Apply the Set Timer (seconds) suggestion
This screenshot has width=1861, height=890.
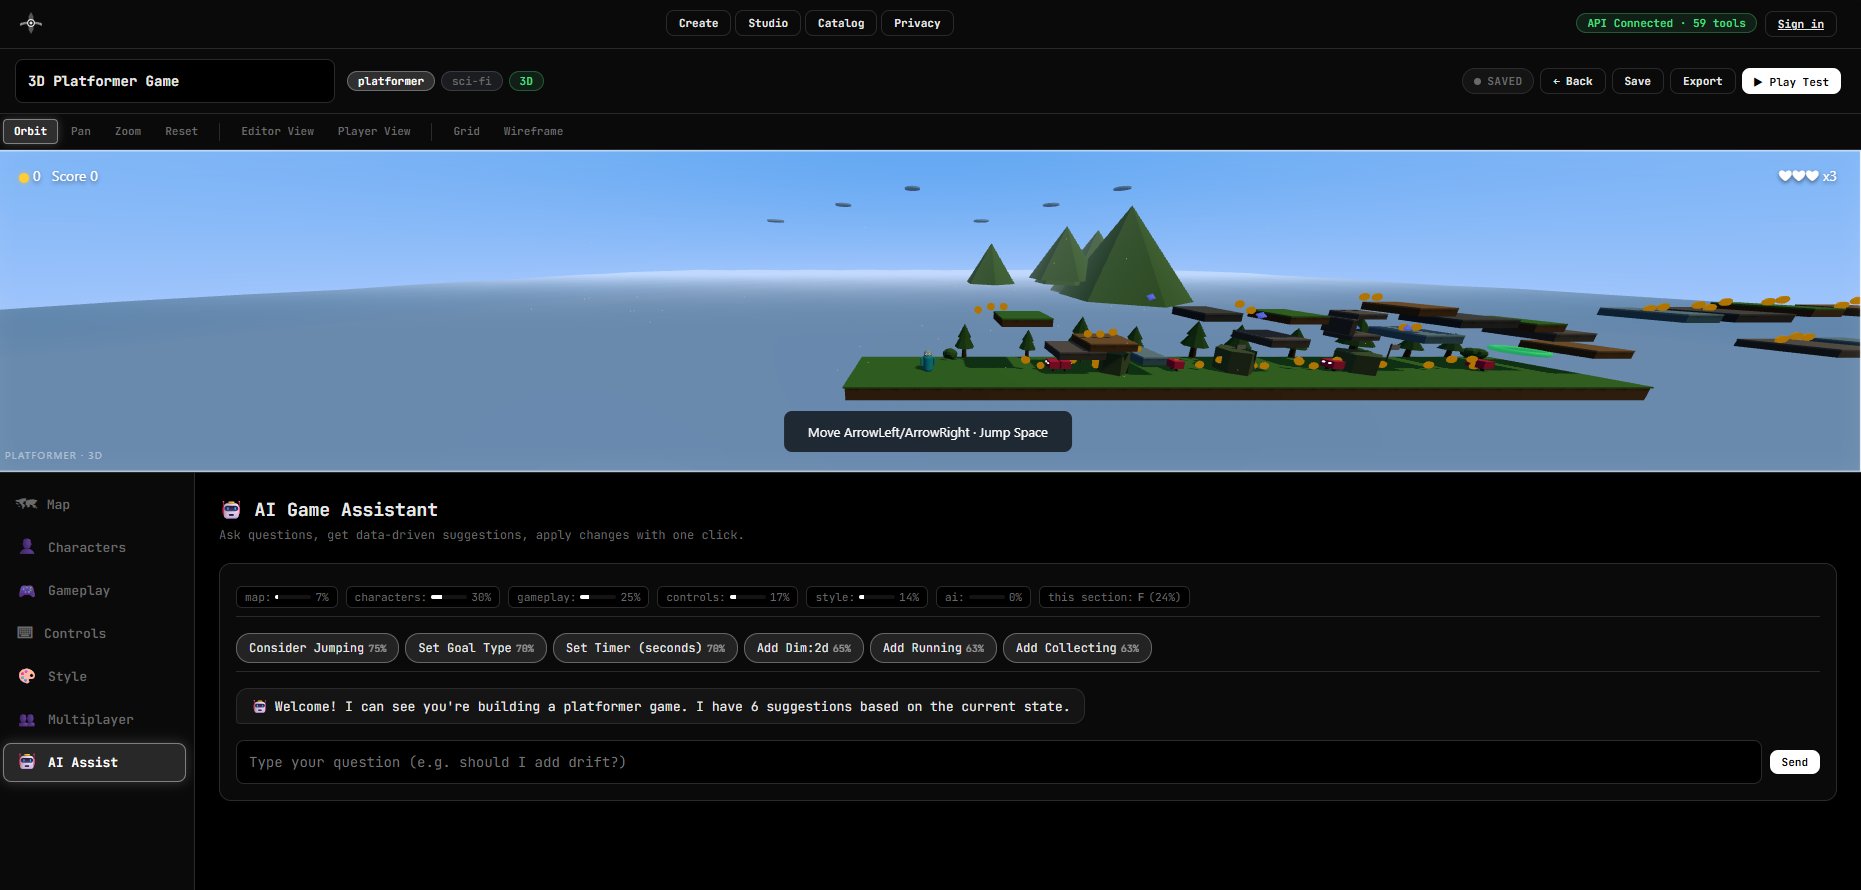click(645, 648)
